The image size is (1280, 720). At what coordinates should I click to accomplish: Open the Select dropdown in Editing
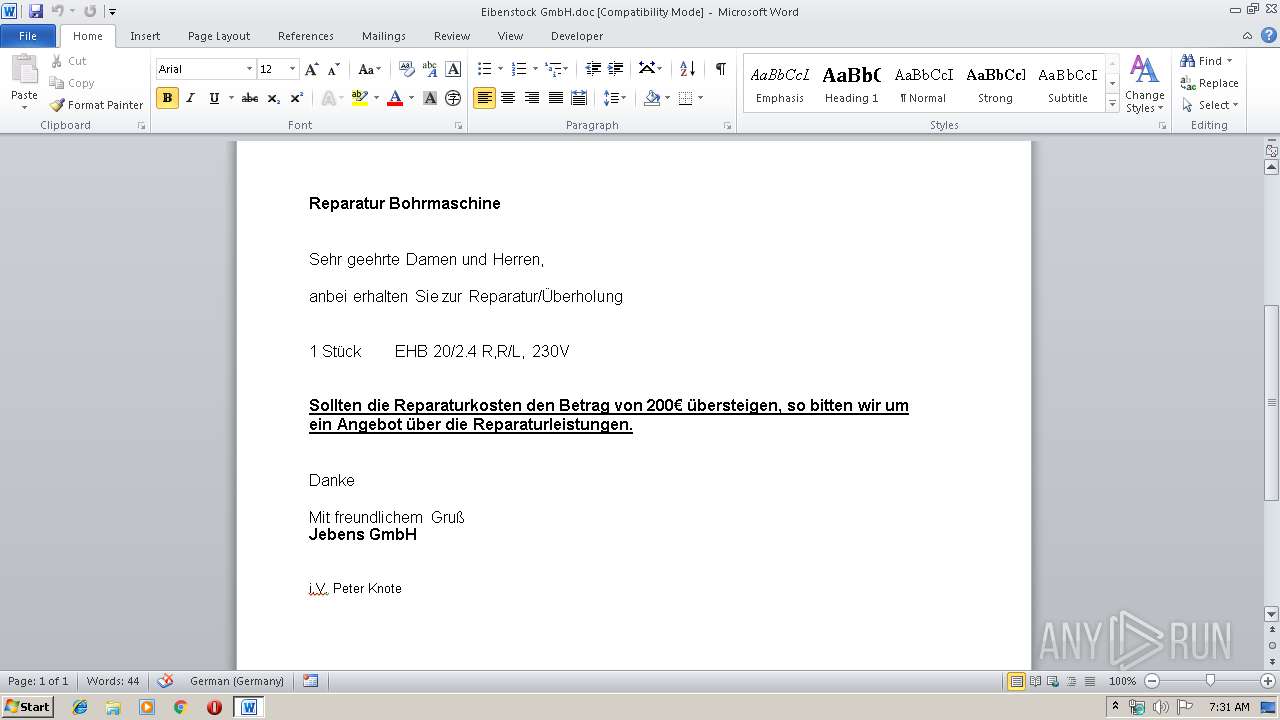[x=1209, y=105]
